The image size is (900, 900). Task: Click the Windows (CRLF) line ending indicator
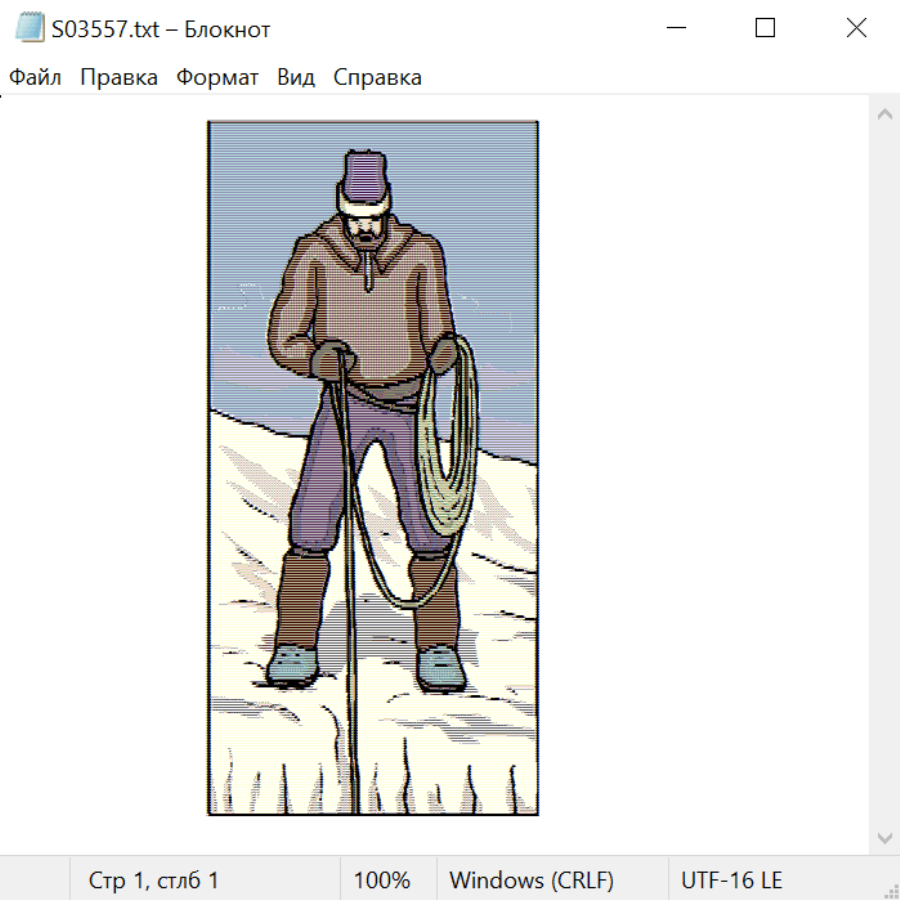coord(531,881)
